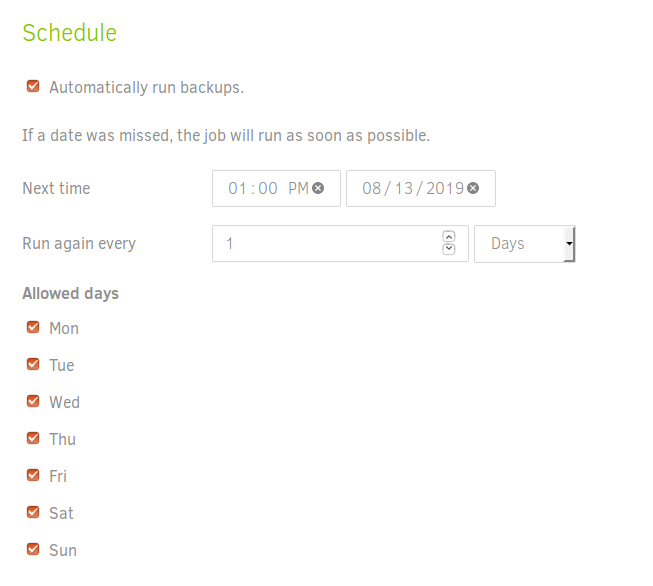Screen dimensions: 653x586
Task: Uncheck the Thu checkbox
Action: [x=33, y=438]
